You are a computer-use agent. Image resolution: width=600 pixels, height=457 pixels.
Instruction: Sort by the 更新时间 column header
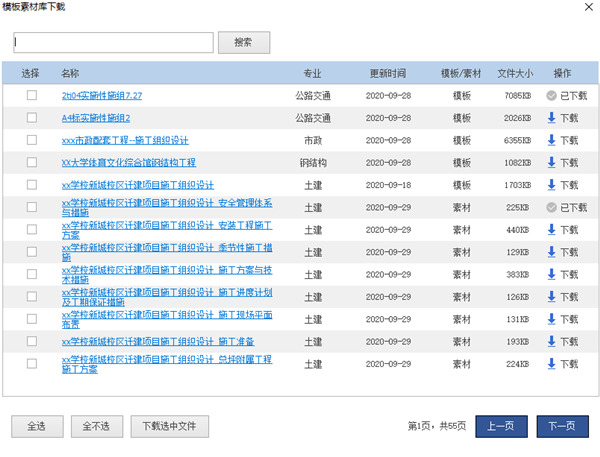[388, 73]
